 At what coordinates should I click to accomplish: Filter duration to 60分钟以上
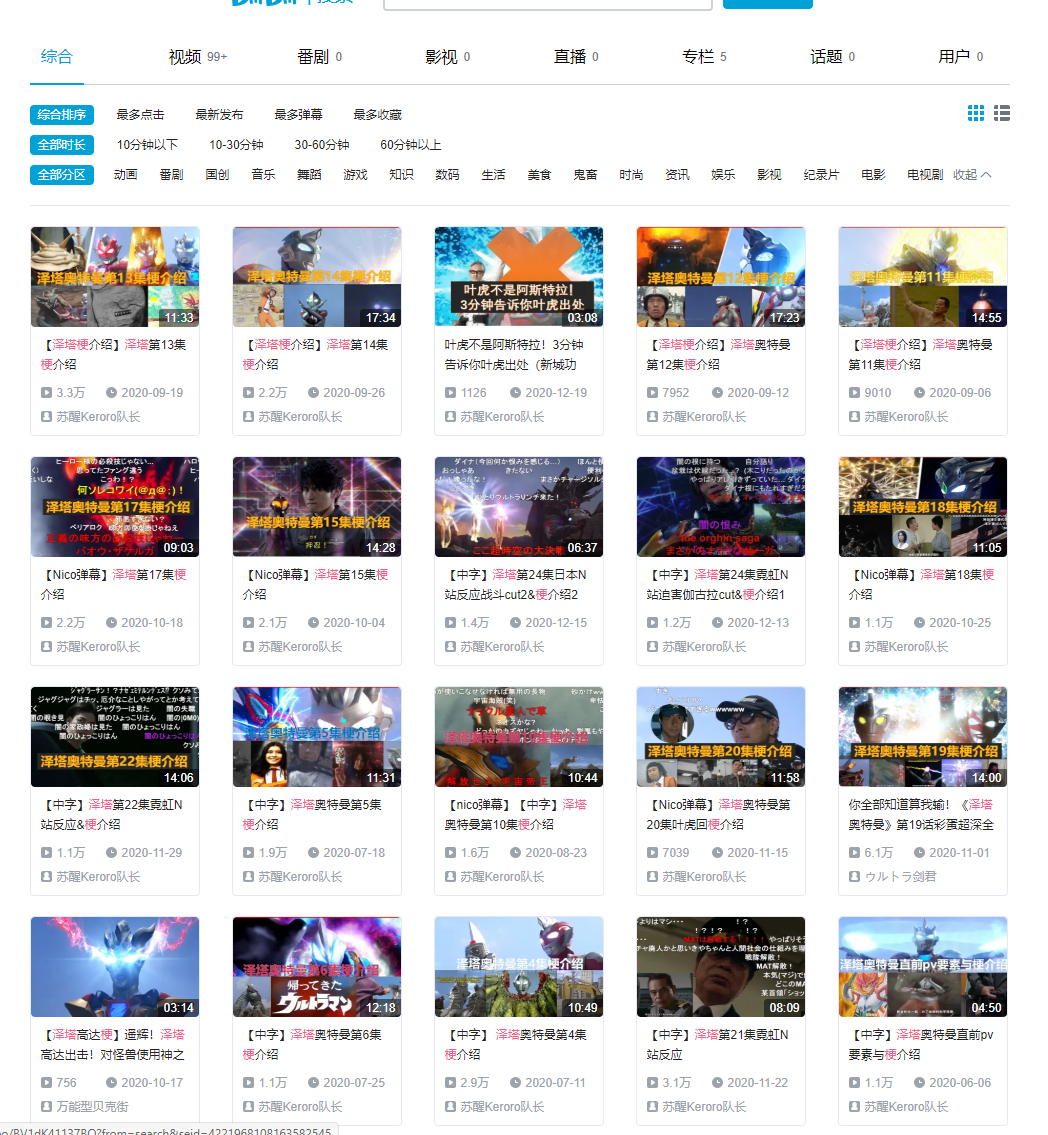[x=410, y=145]
